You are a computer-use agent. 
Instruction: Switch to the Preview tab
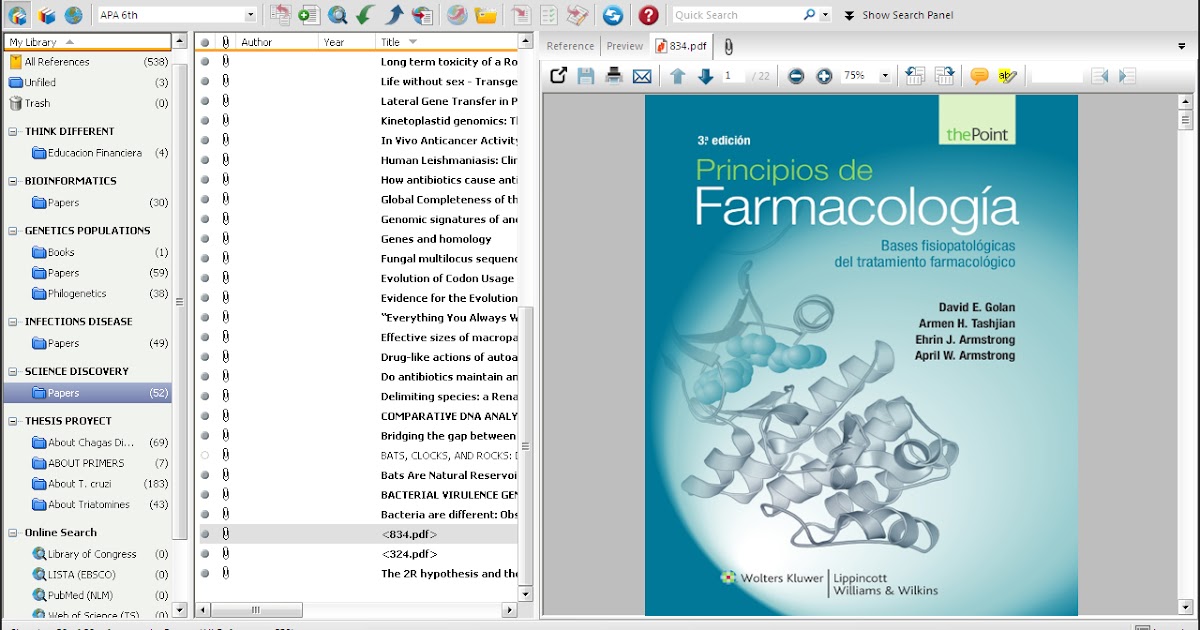[x=625, y=46]
